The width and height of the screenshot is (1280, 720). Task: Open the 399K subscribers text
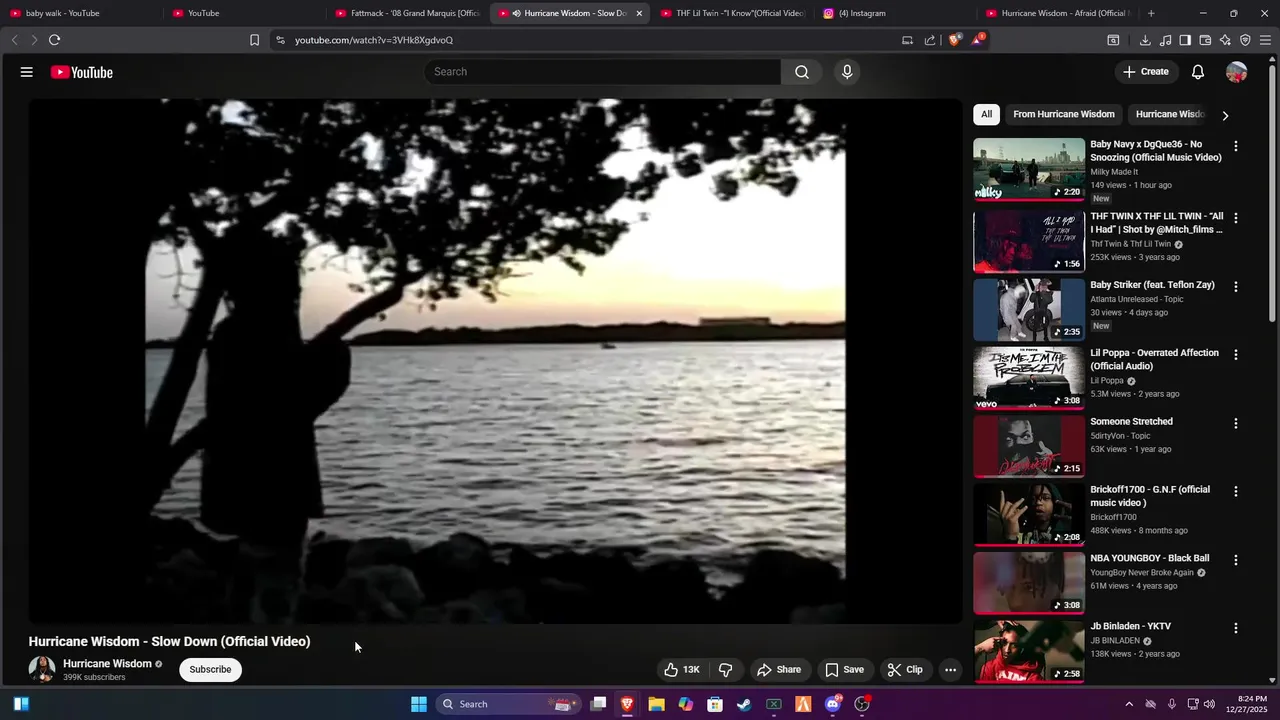pyautogui.click(x=94, y=678)
